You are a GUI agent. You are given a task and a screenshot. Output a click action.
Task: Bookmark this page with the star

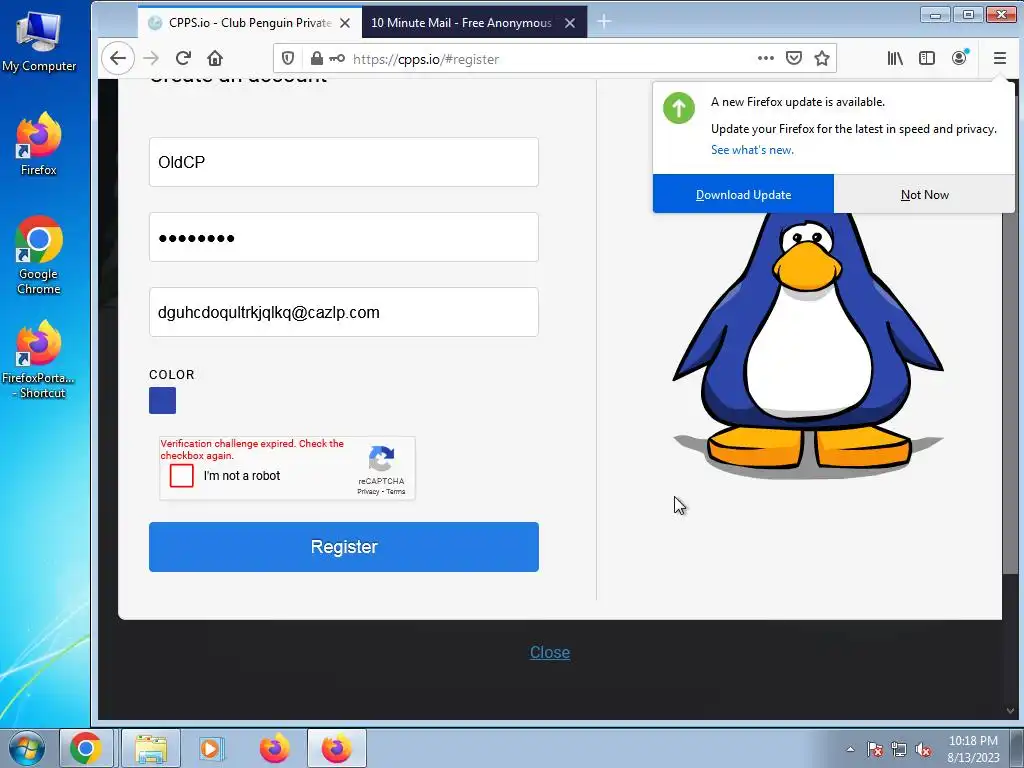click(x=822, y=59)
